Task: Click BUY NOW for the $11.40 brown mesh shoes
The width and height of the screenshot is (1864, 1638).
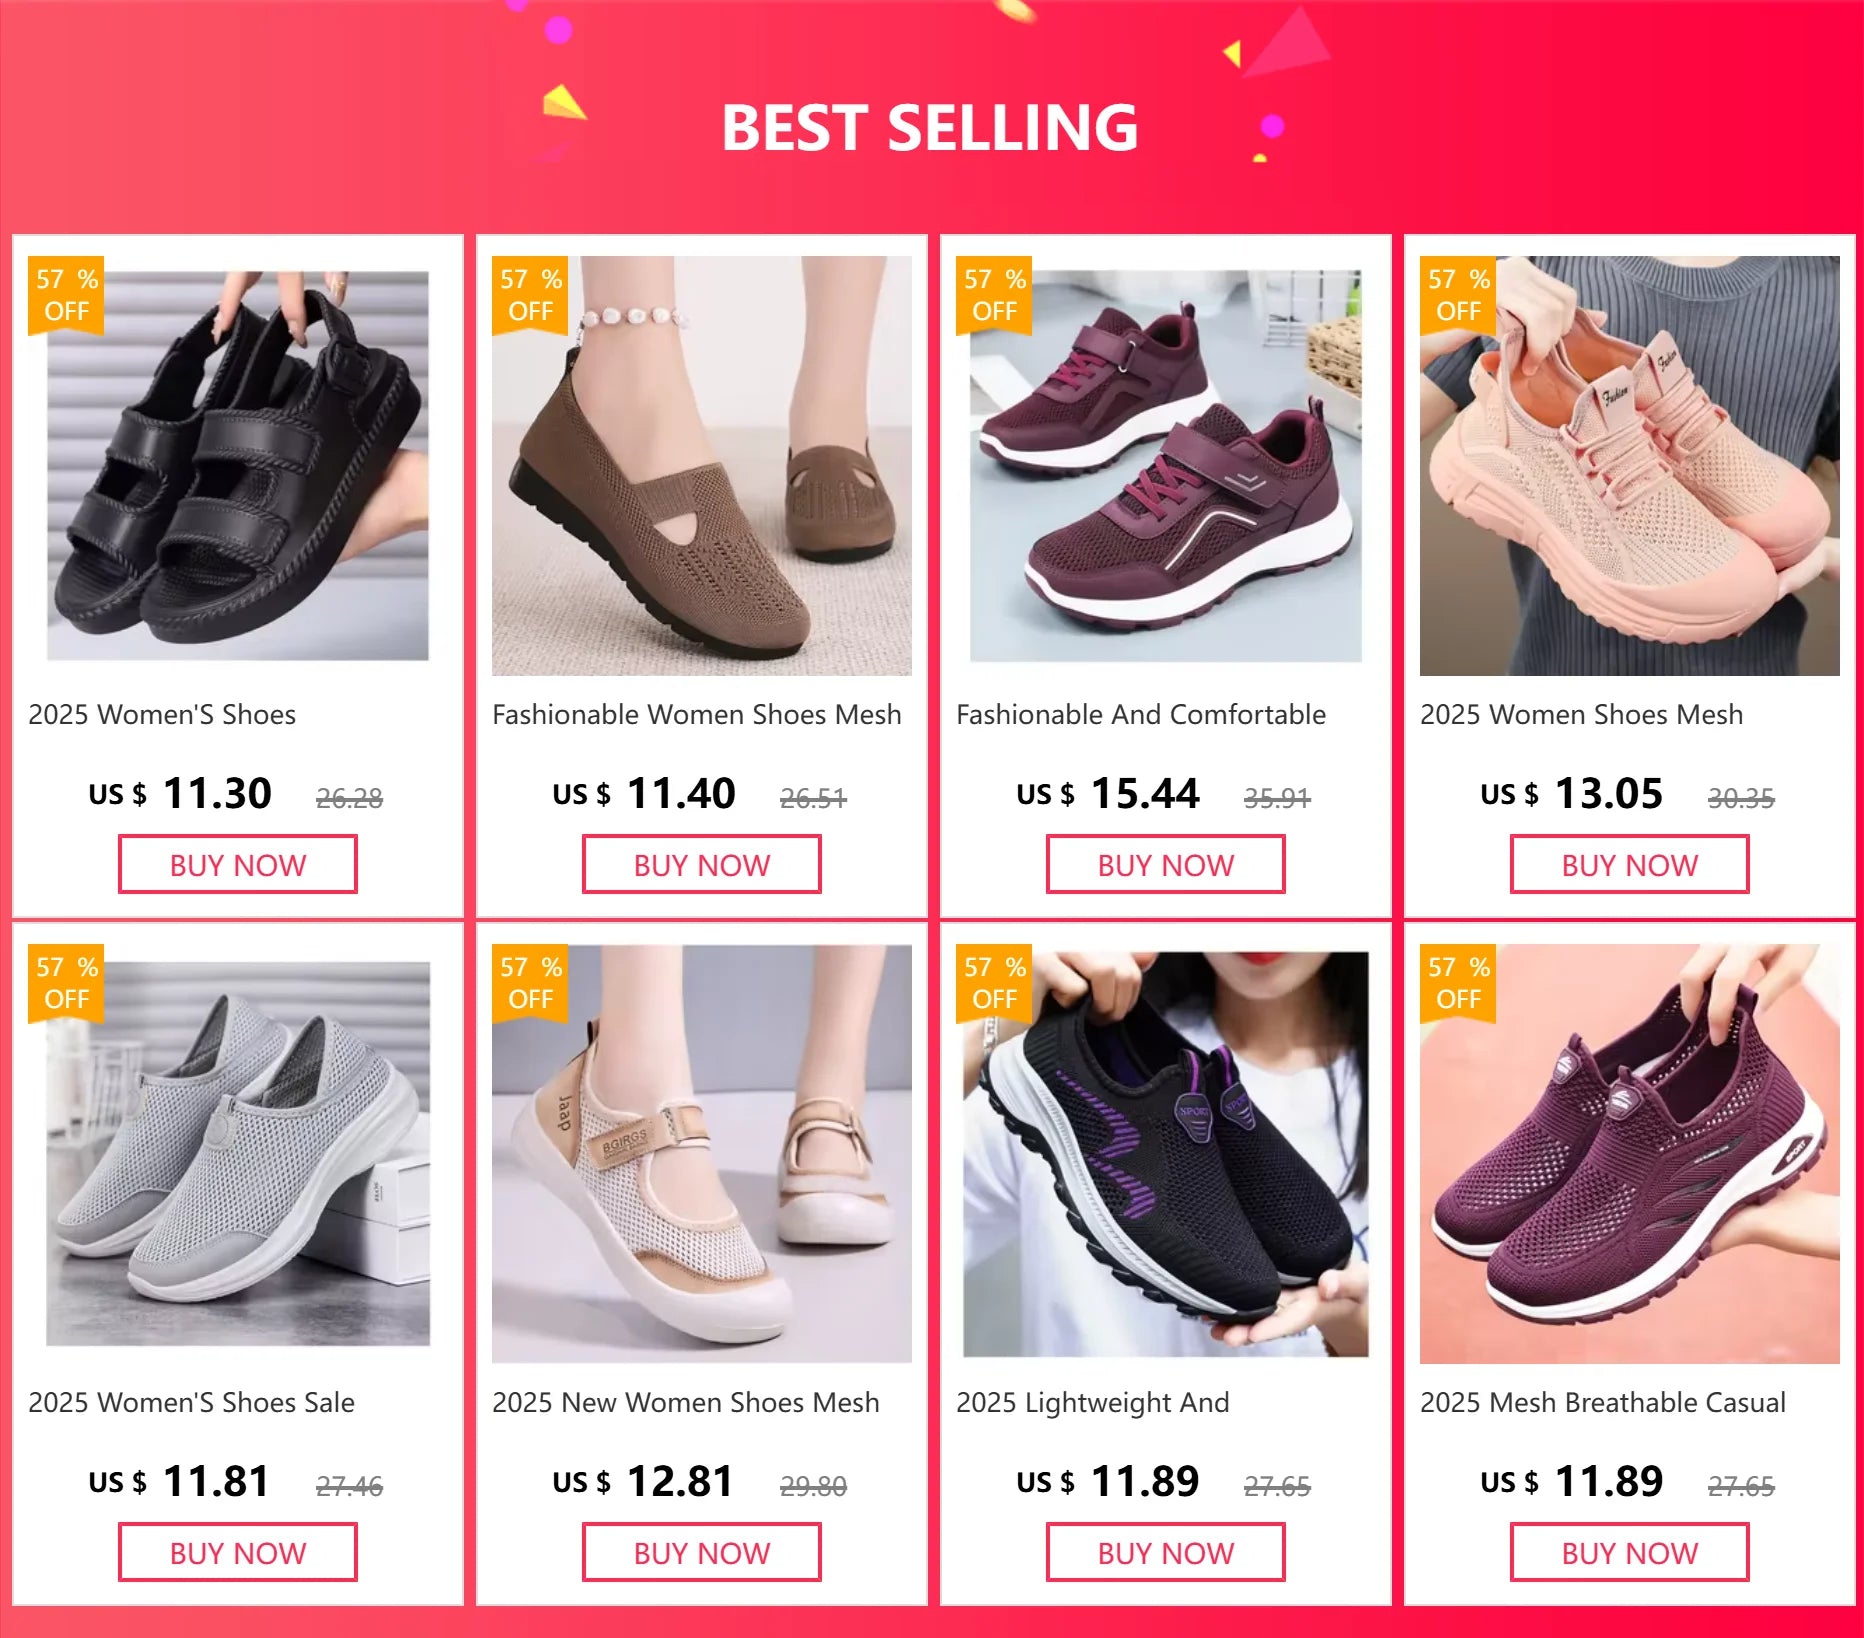Action: (x=702, y=865)
